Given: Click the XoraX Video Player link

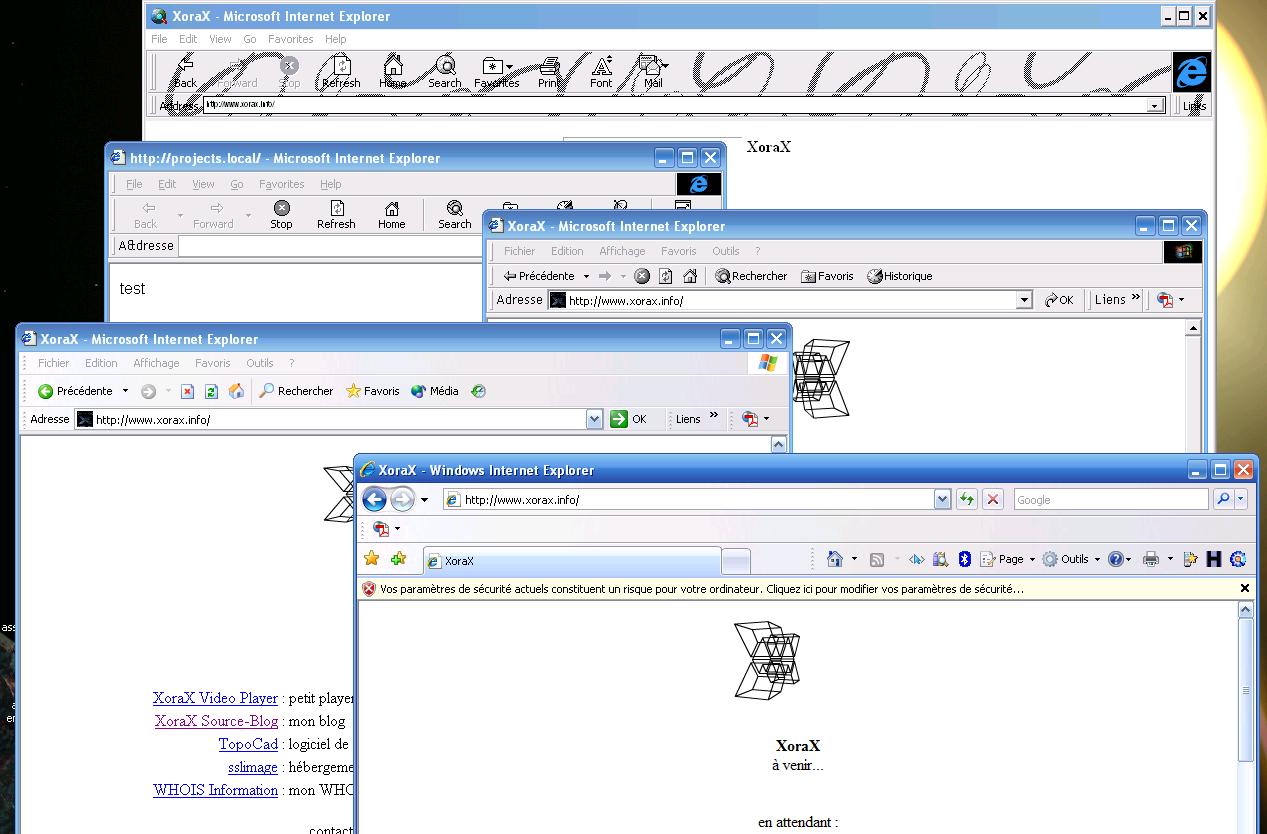Looking at the screenshot, I should 215,698.
